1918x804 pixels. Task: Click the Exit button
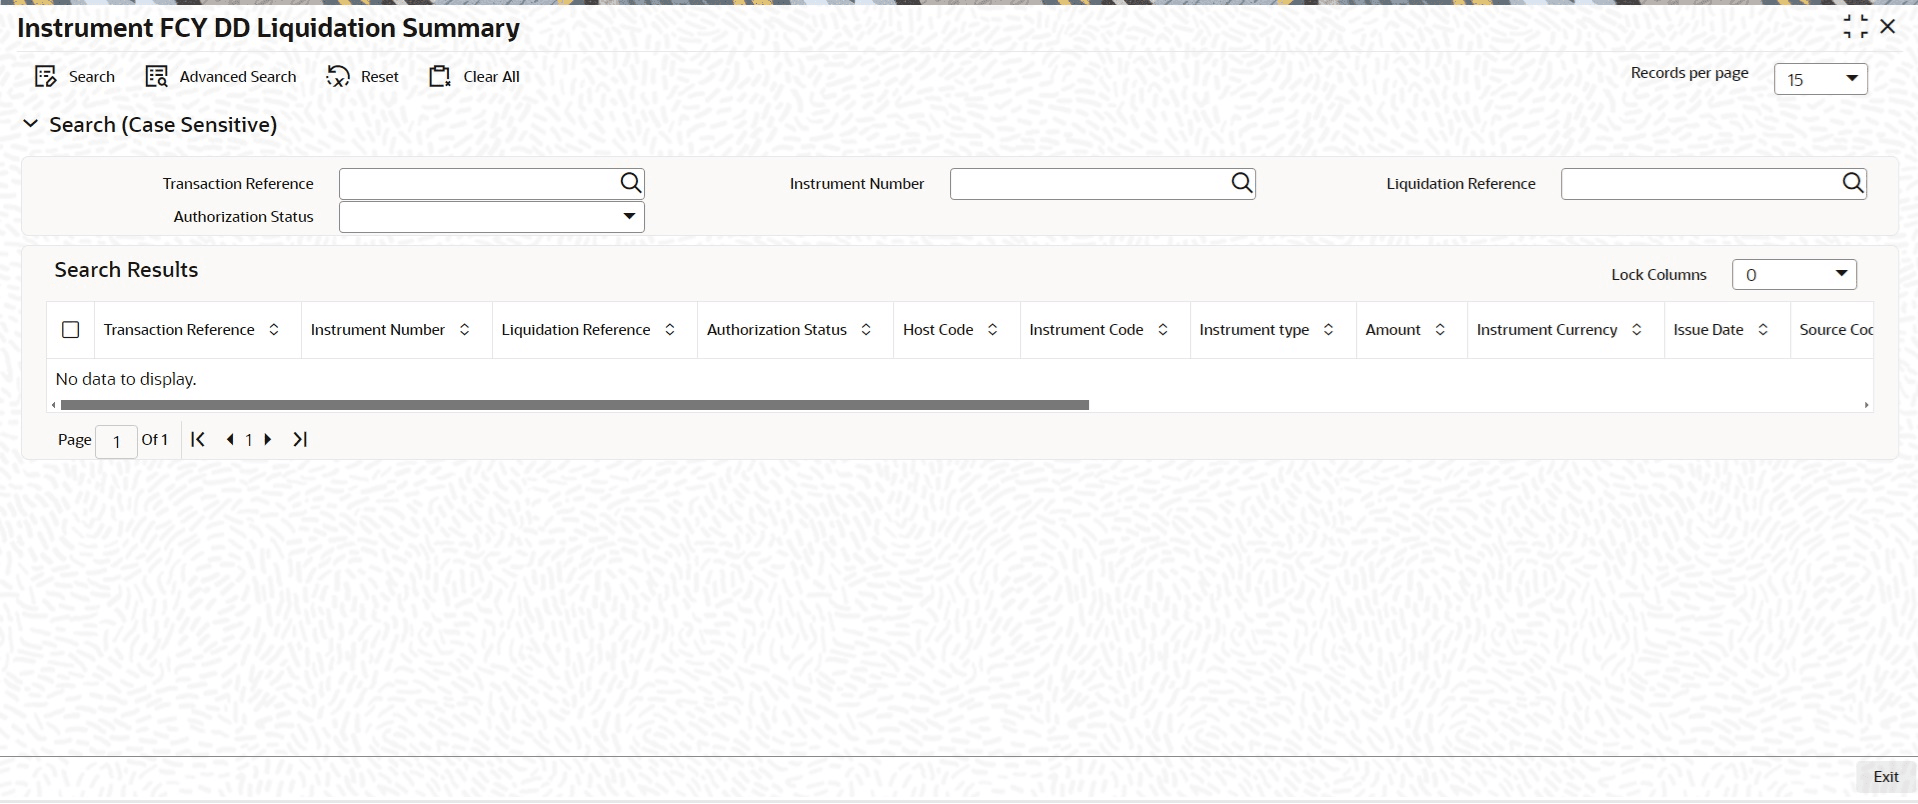(x=1886, y=777)
